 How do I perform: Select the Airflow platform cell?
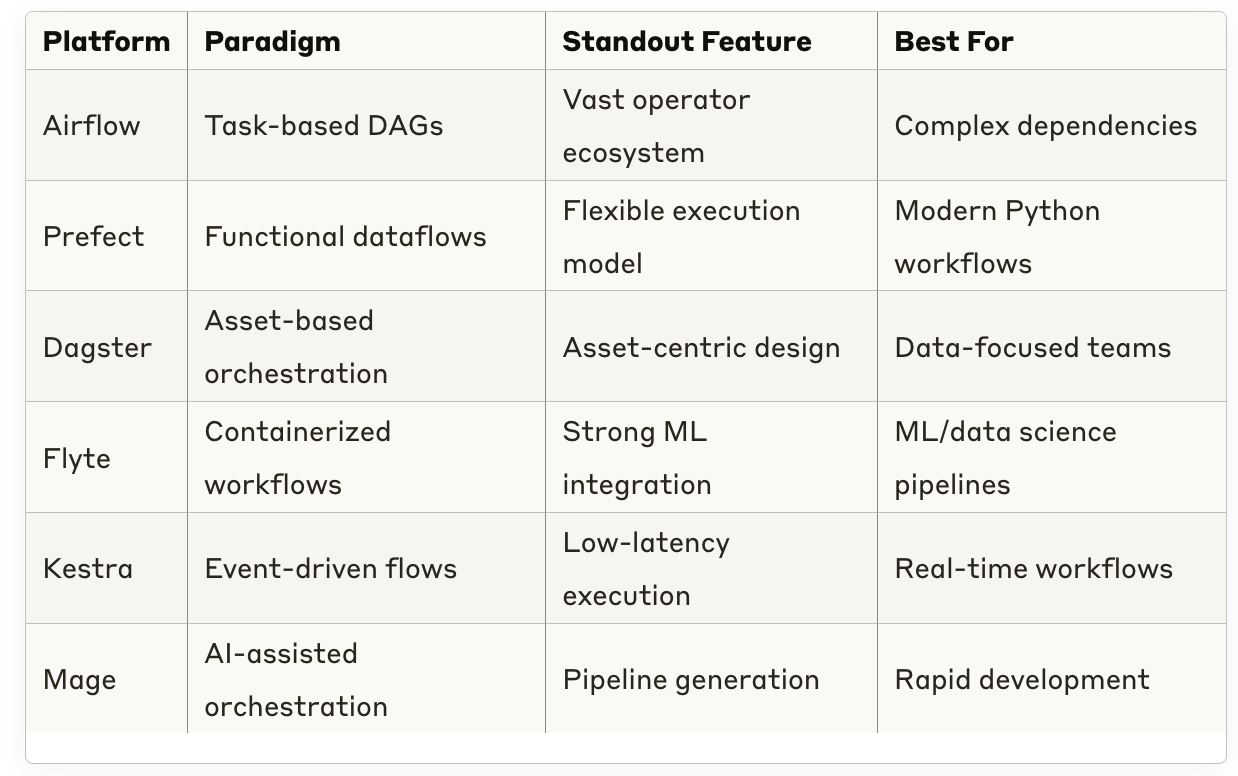pos(91,126)
